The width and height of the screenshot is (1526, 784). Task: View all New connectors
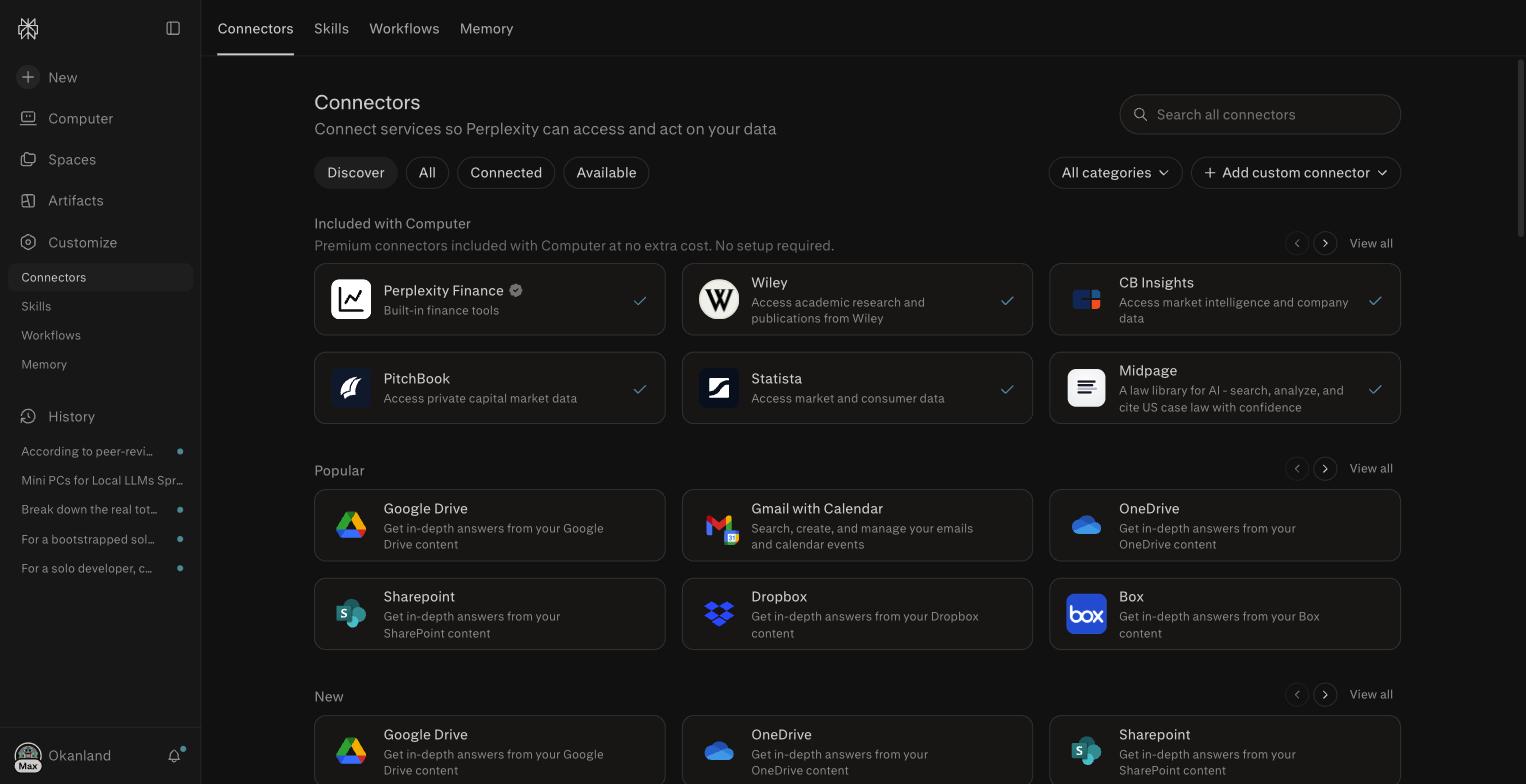1371,694
